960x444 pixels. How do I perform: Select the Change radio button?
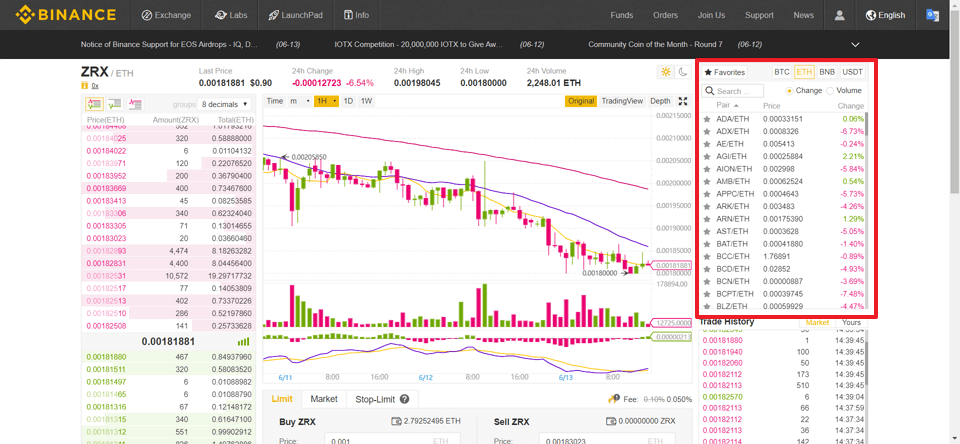[x=789, y=91]
